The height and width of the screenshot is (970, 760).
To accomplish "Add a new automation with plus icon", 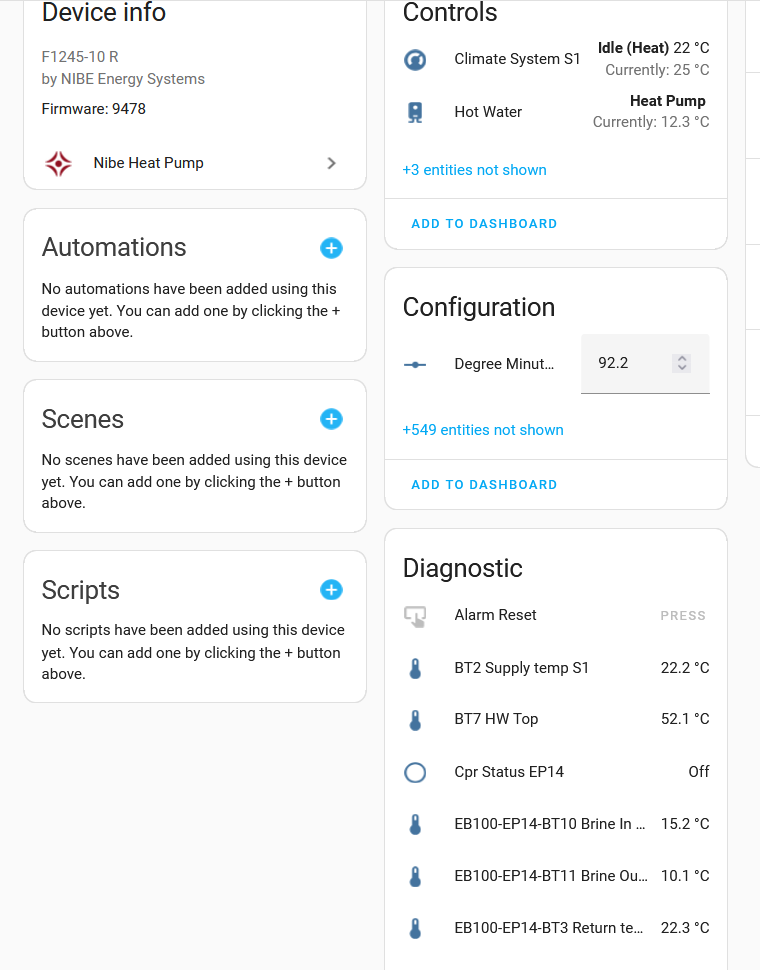I will [x=331, y=248].
